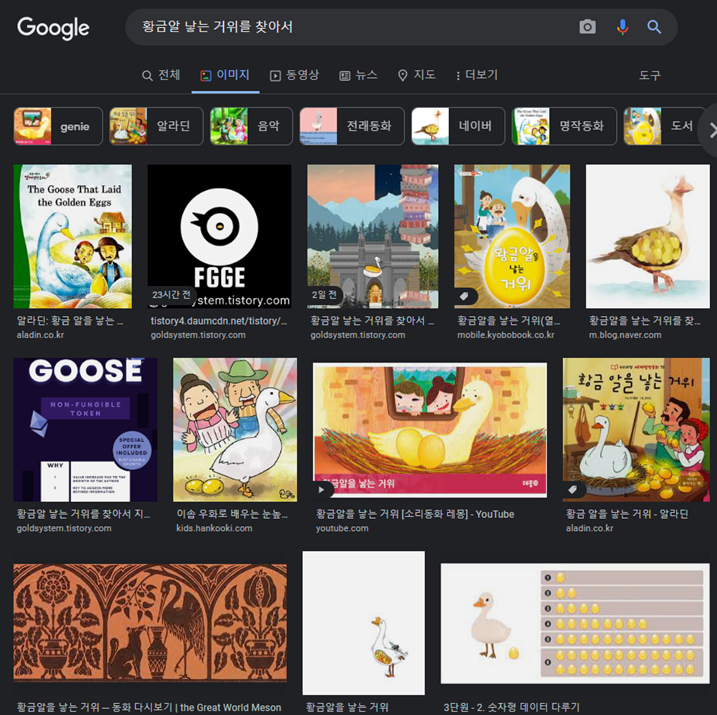Open the 황금알을 낳는 거위(열.. title link
This screenshot has width=717, height=715.
pyautogui.click(x=508, y=321)
